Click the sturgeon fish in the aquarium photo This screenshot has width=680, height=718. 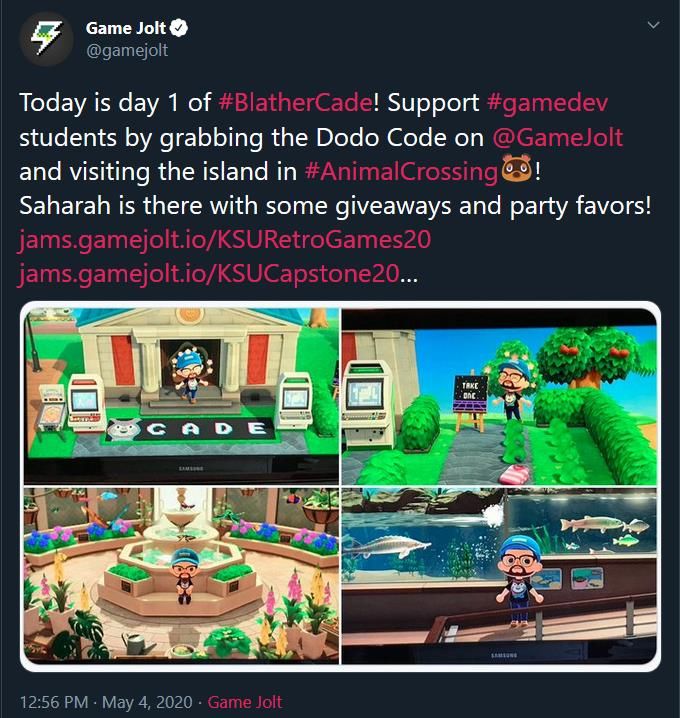(x=390, y=545)
